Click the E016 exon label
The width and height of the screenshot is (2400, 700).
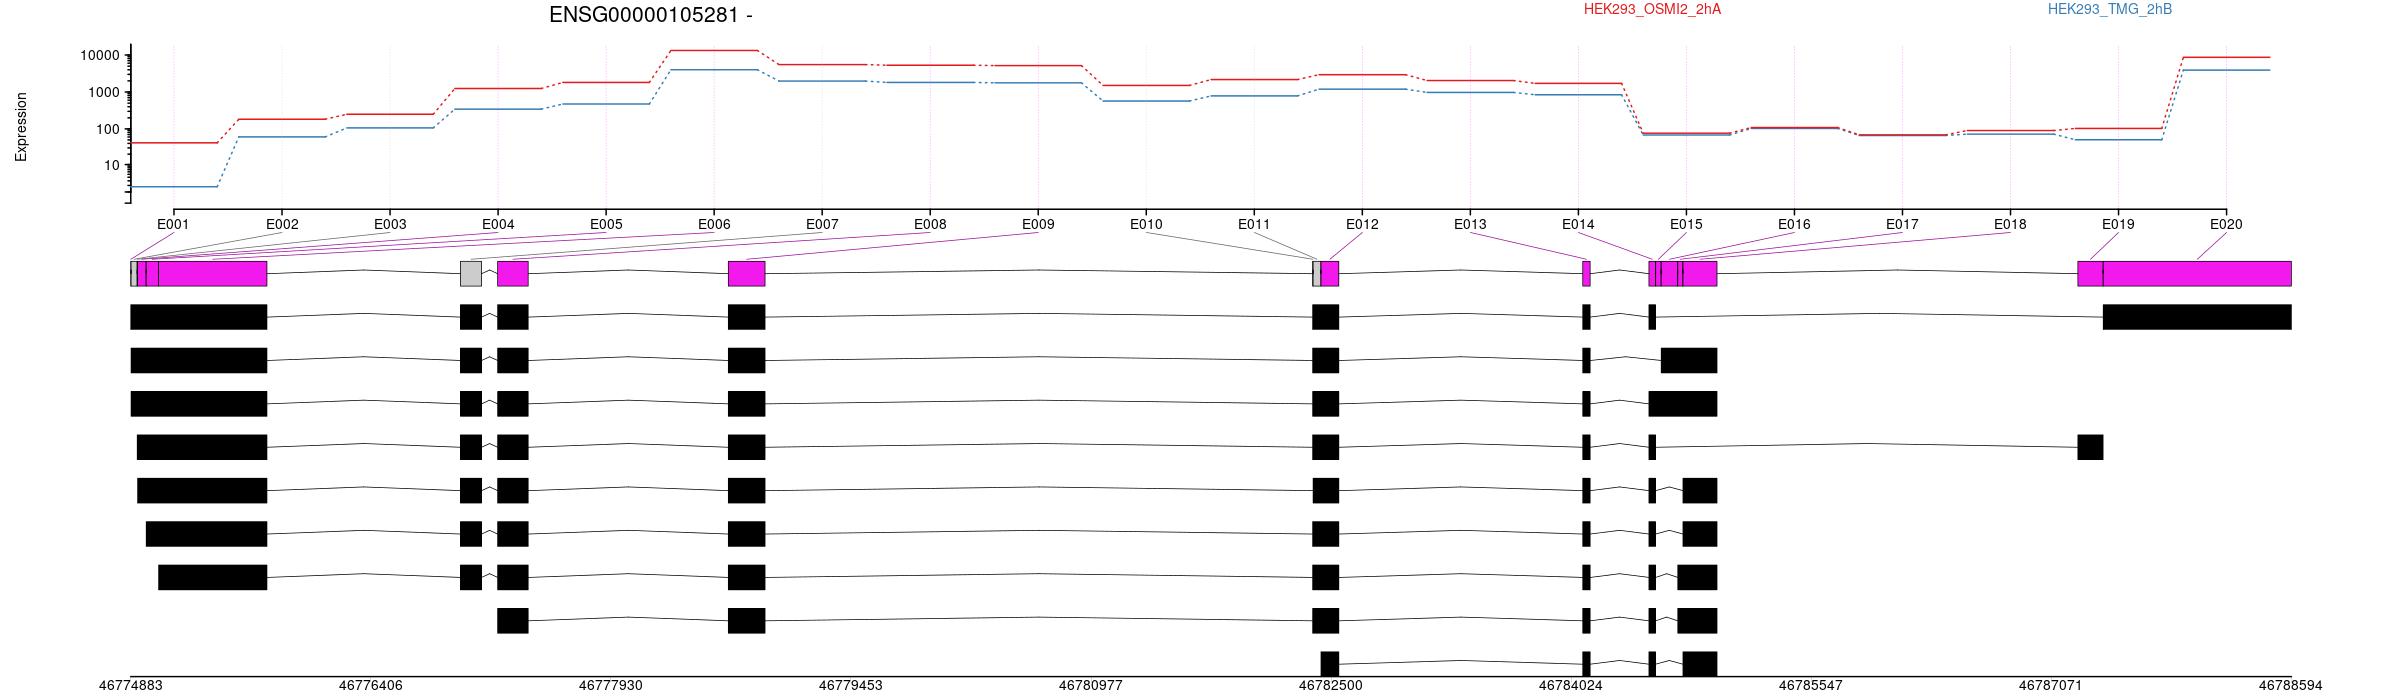coord(1794,225)
